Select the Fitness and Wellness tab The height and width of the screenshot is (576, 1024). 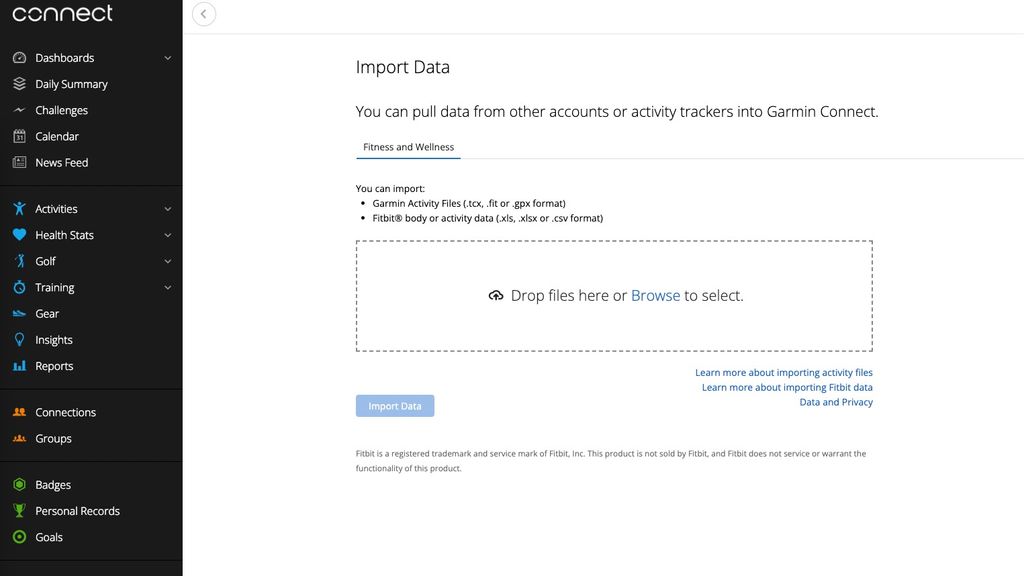click(x=408, y=147)
